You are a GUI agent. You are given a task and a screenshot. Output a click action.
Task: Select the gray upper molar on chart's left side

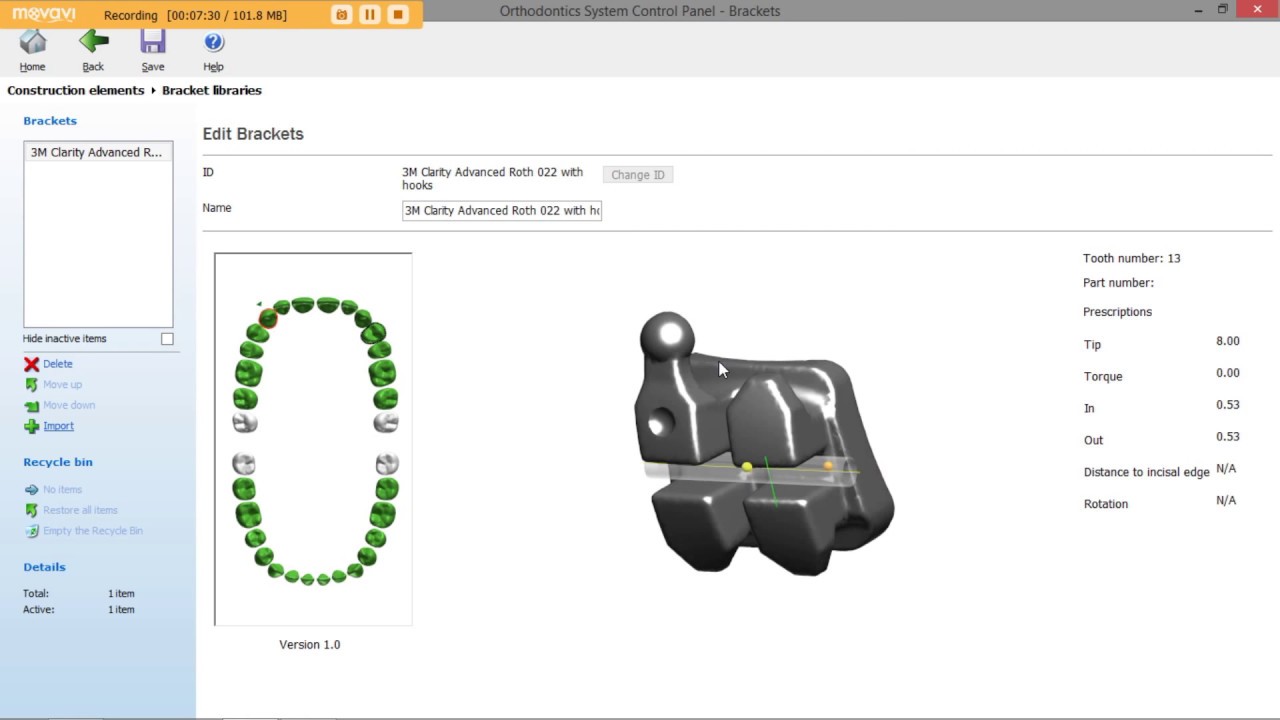245,422
